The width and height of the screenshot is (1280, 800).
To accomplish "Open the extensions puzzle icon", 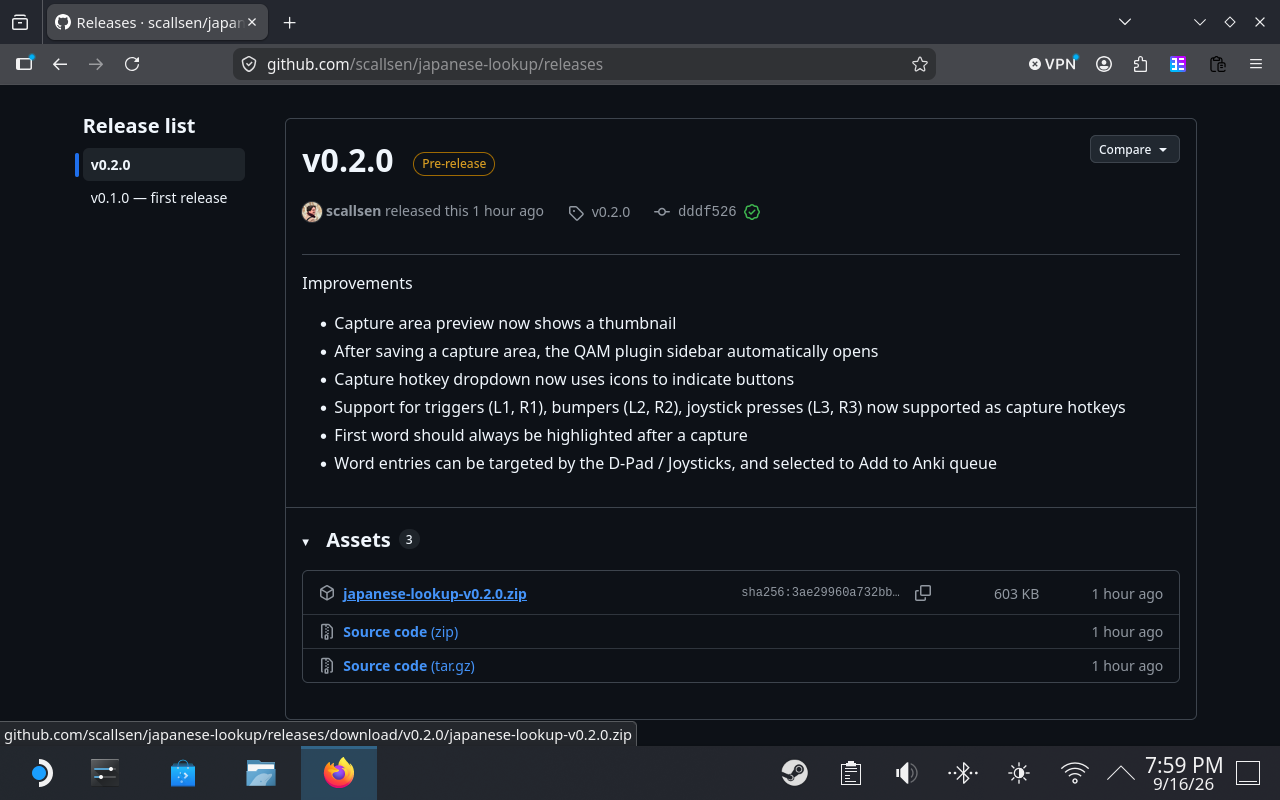I will 1141,64.
